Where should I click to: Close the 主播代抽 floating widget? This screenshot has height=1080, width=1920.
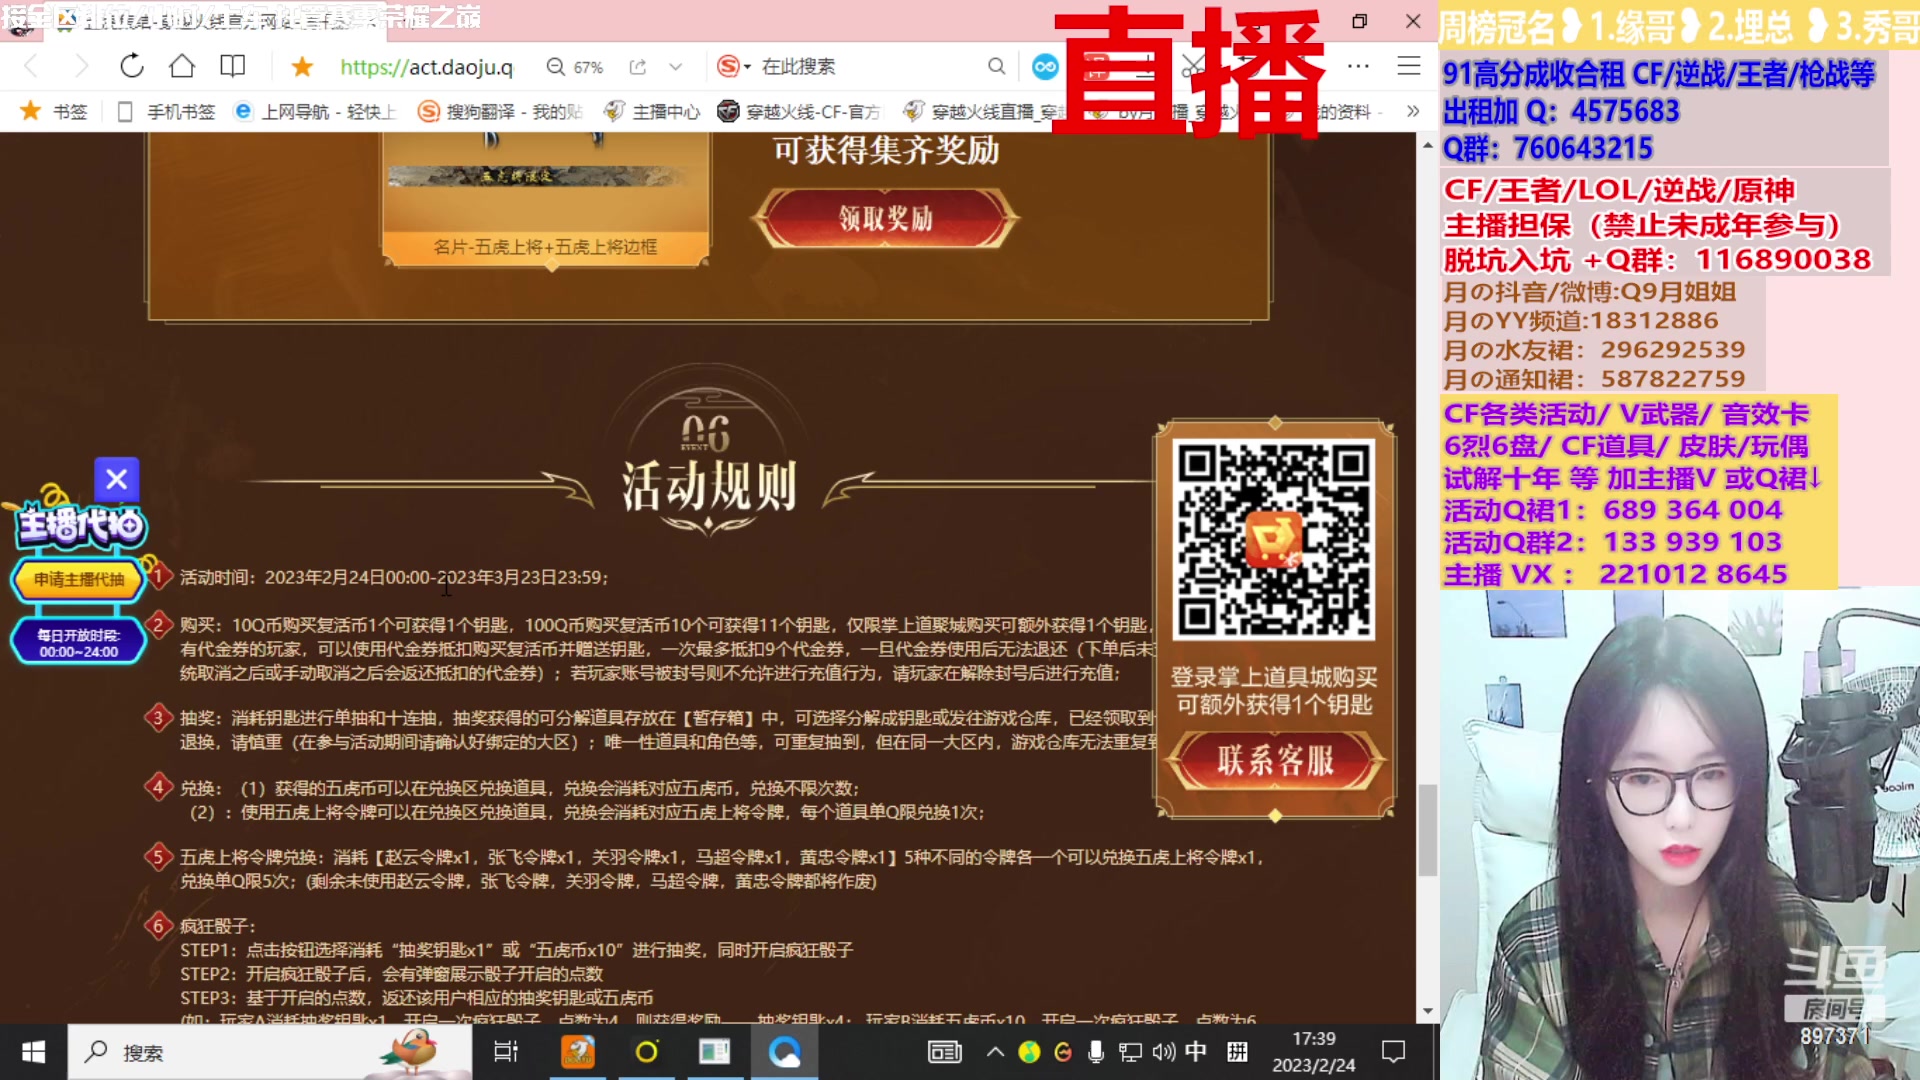[117, 480]
